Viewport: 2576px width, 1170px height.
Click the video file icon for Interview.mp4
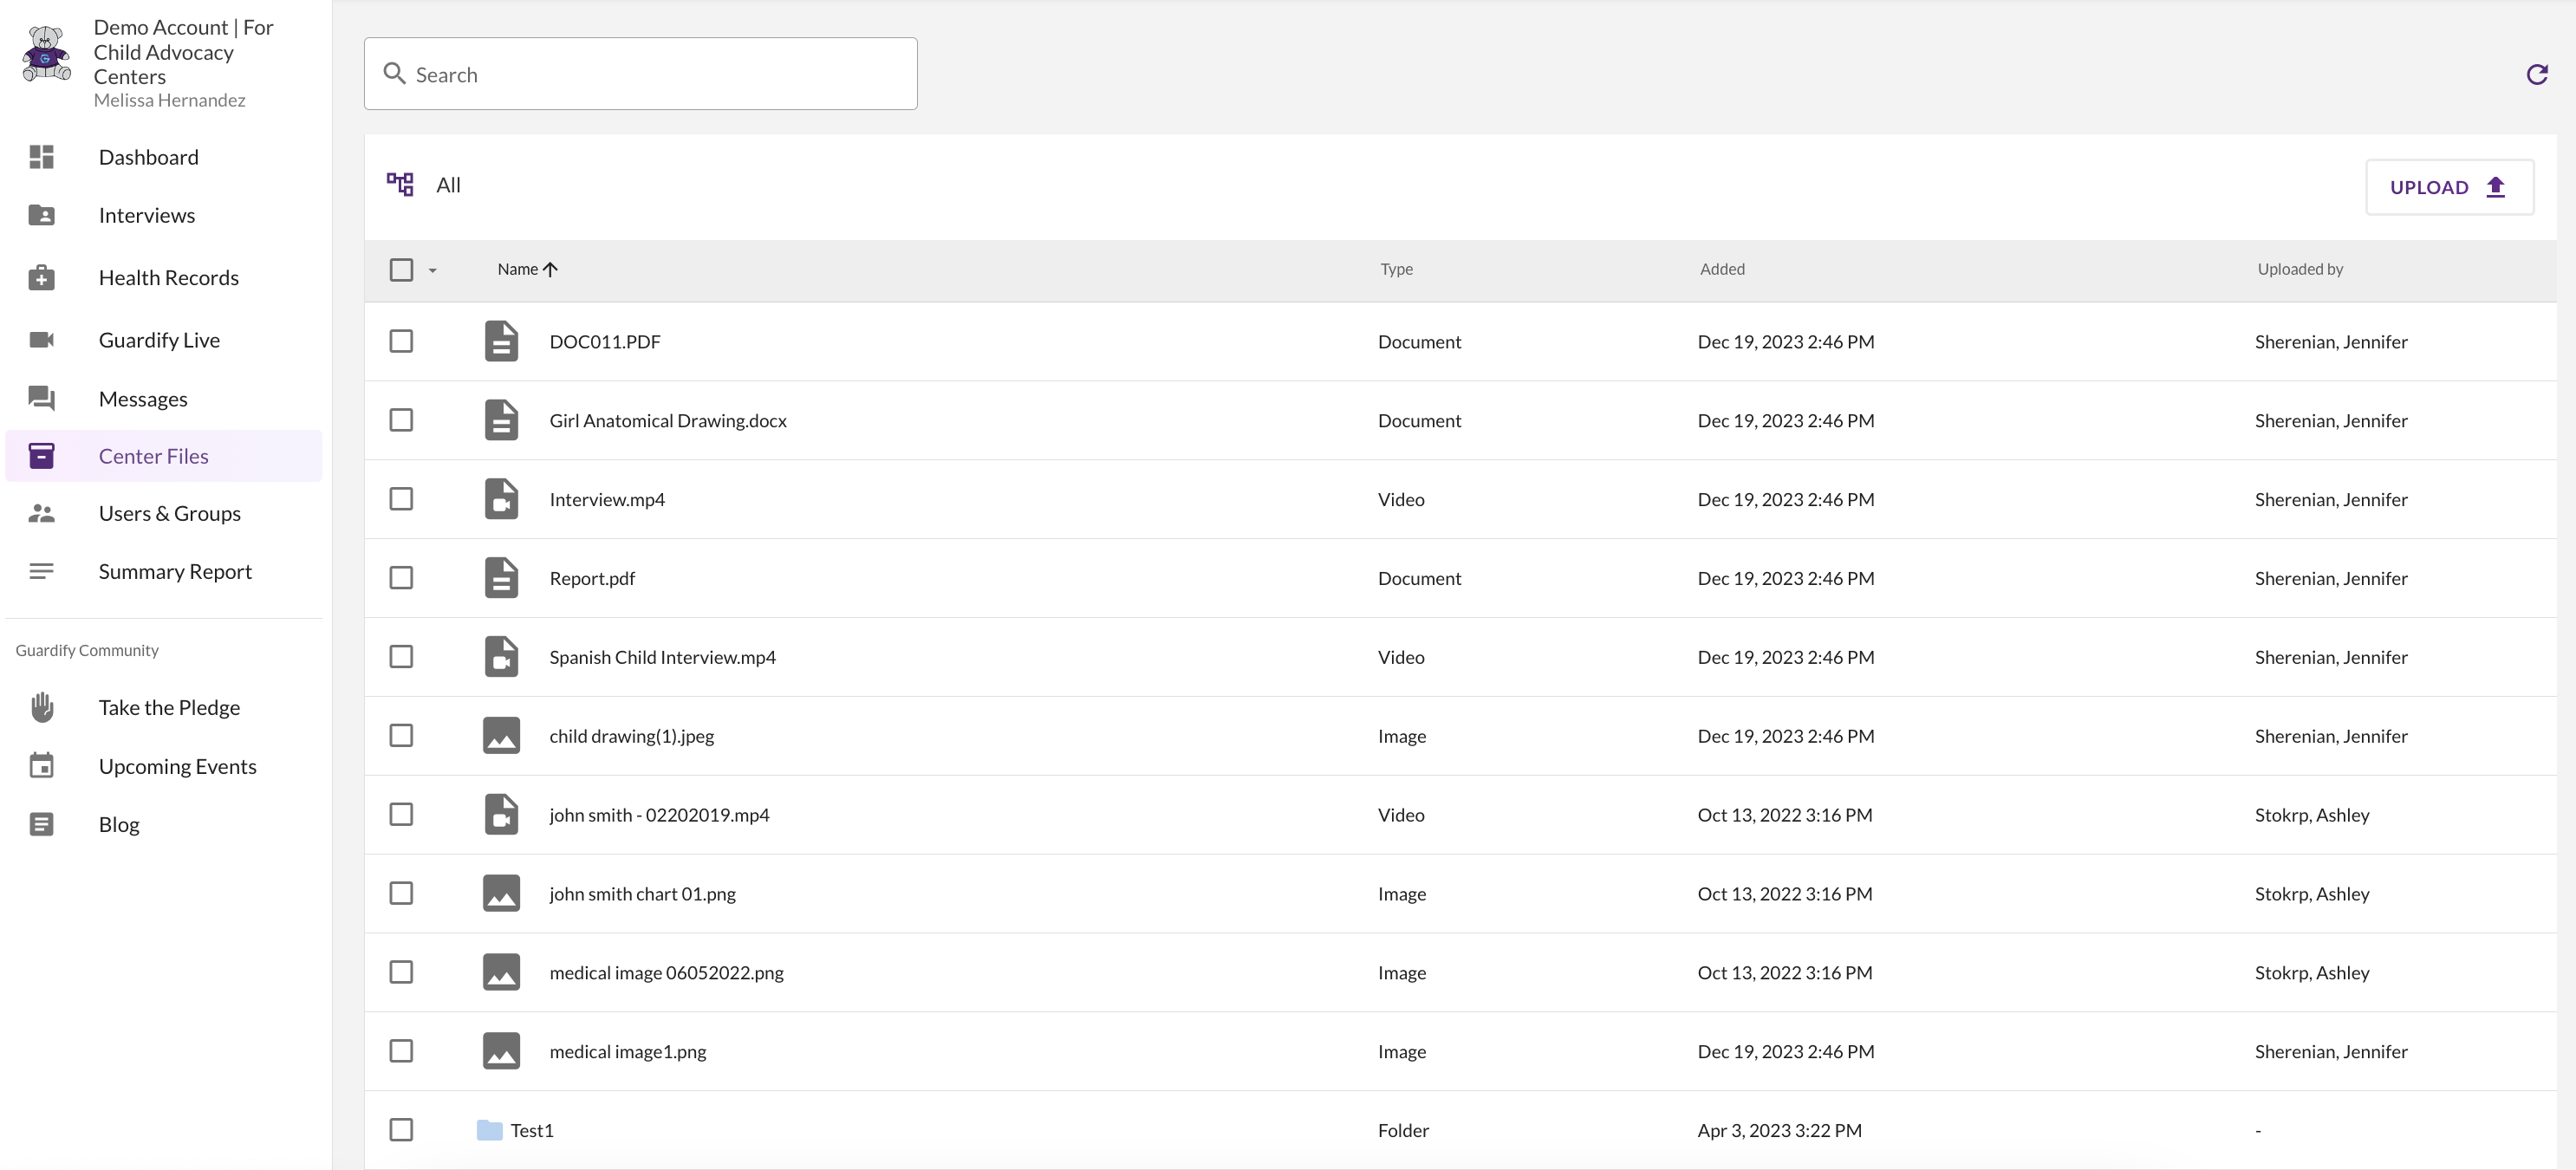click(501, 499)
